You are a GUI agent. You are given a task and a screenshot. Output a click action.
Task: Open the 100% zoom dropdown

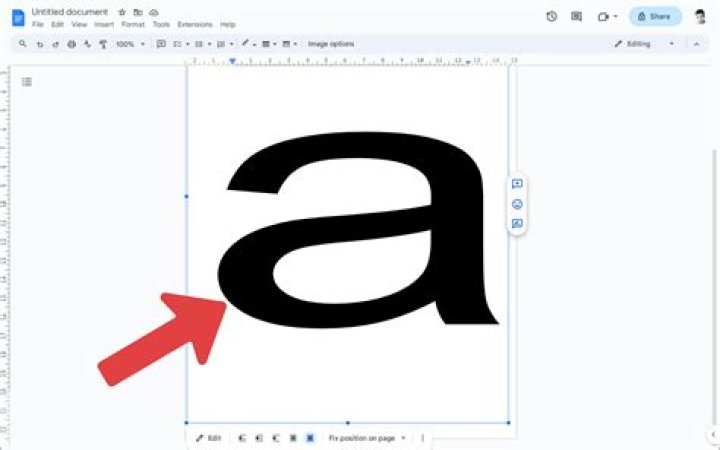click(x=130, y=44)
